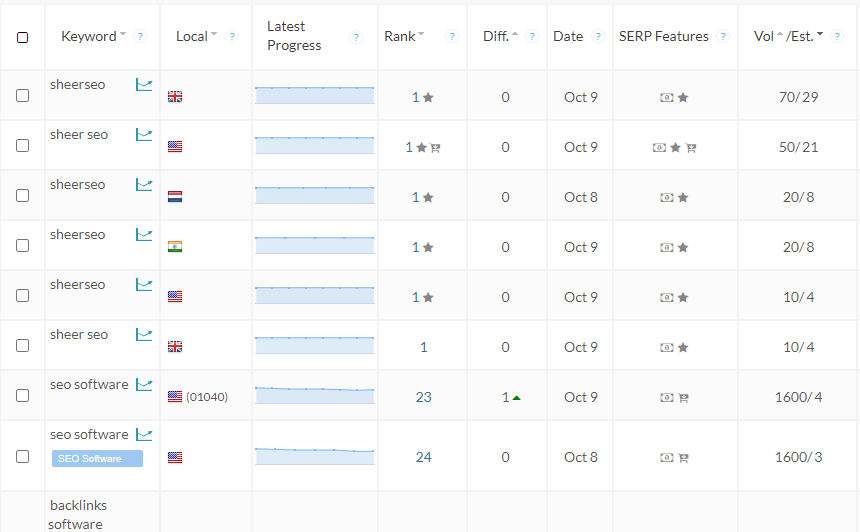Screen dimensions: 860x532
Task: Click the Latest Progress column header
Action: coord(294,36)
